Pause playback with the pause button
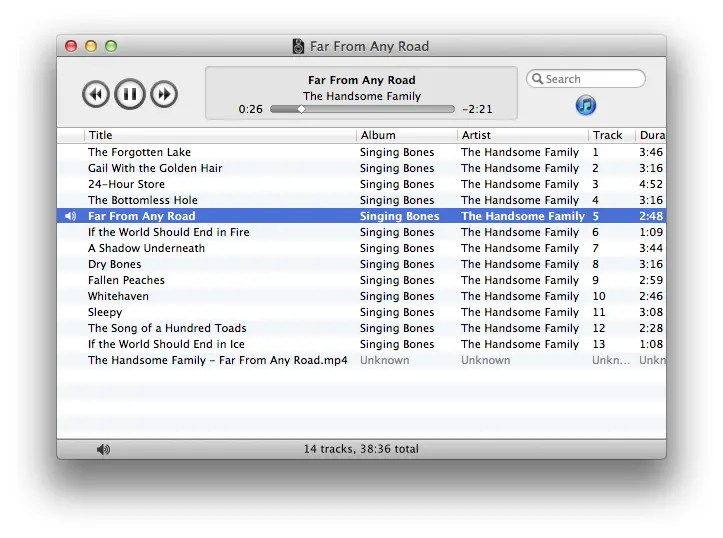The image size is (723, 538). click(130, 94)
